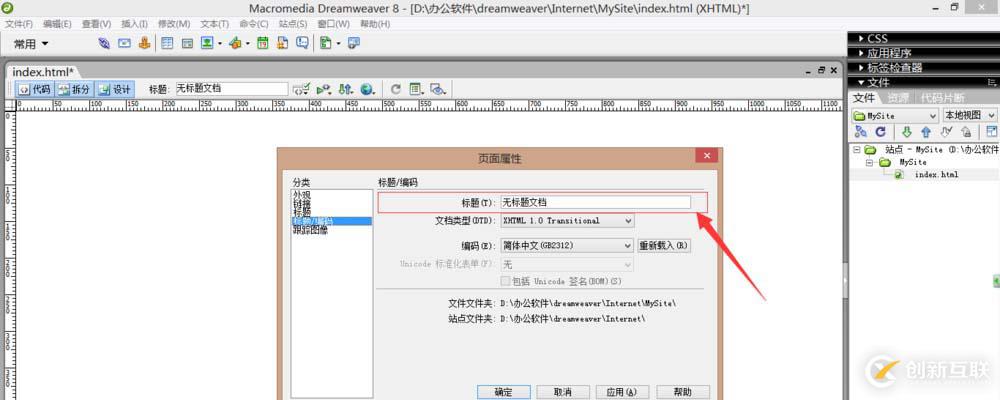1000x400 pixels.
Task: Open the Images icon dropdown arrow
Action: click(219, 44)
